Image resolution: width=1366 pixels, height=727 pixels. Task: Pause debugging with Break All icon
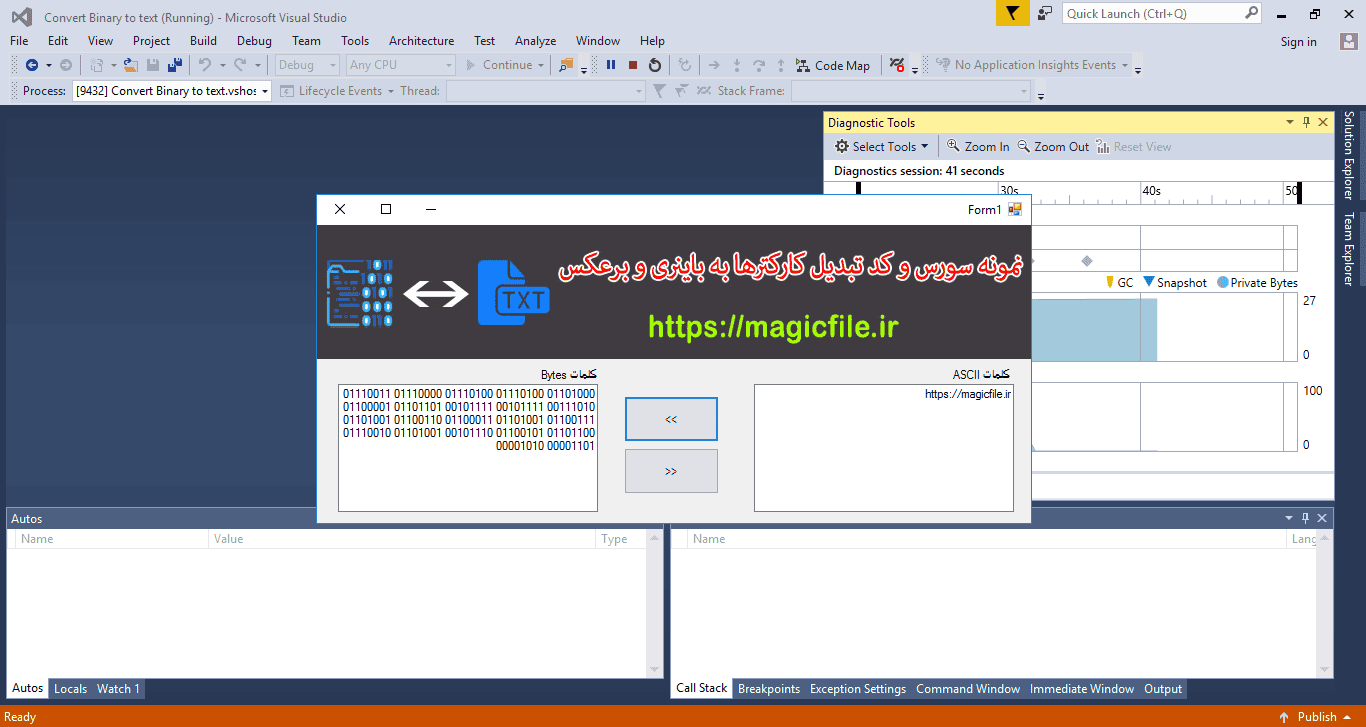coord(610,65)
